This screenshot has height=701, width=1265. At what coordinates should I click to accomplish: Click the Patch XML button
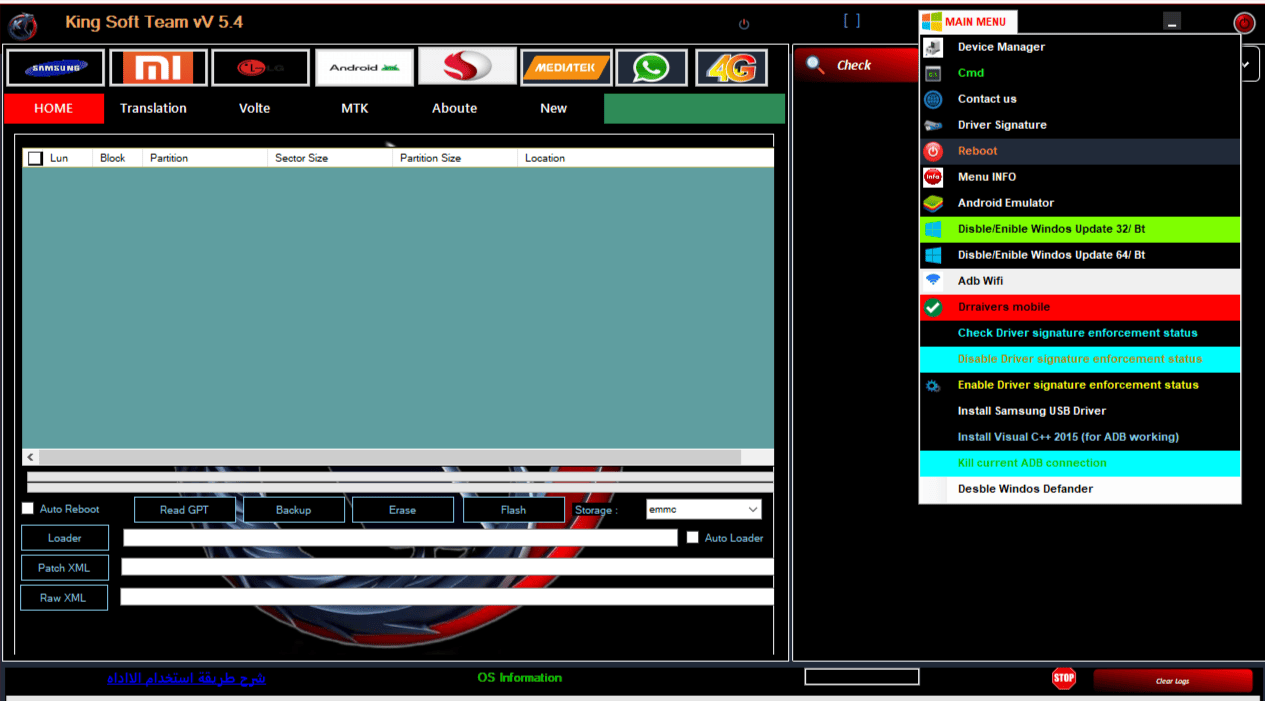pos(65,568)
